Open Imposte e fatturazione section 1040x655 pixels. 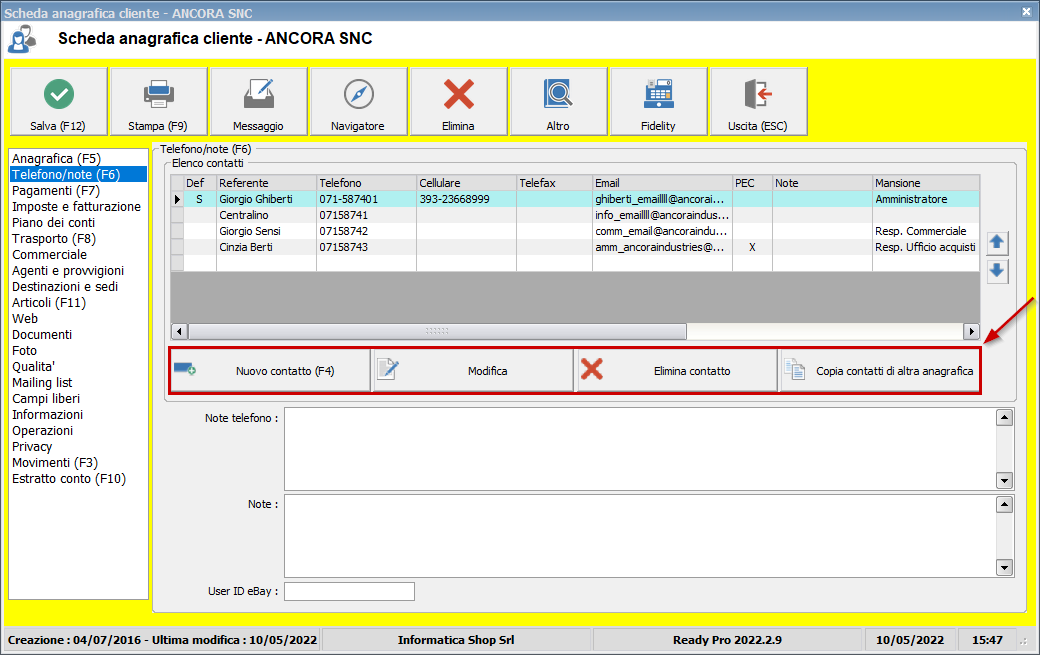tap(76, 206)
